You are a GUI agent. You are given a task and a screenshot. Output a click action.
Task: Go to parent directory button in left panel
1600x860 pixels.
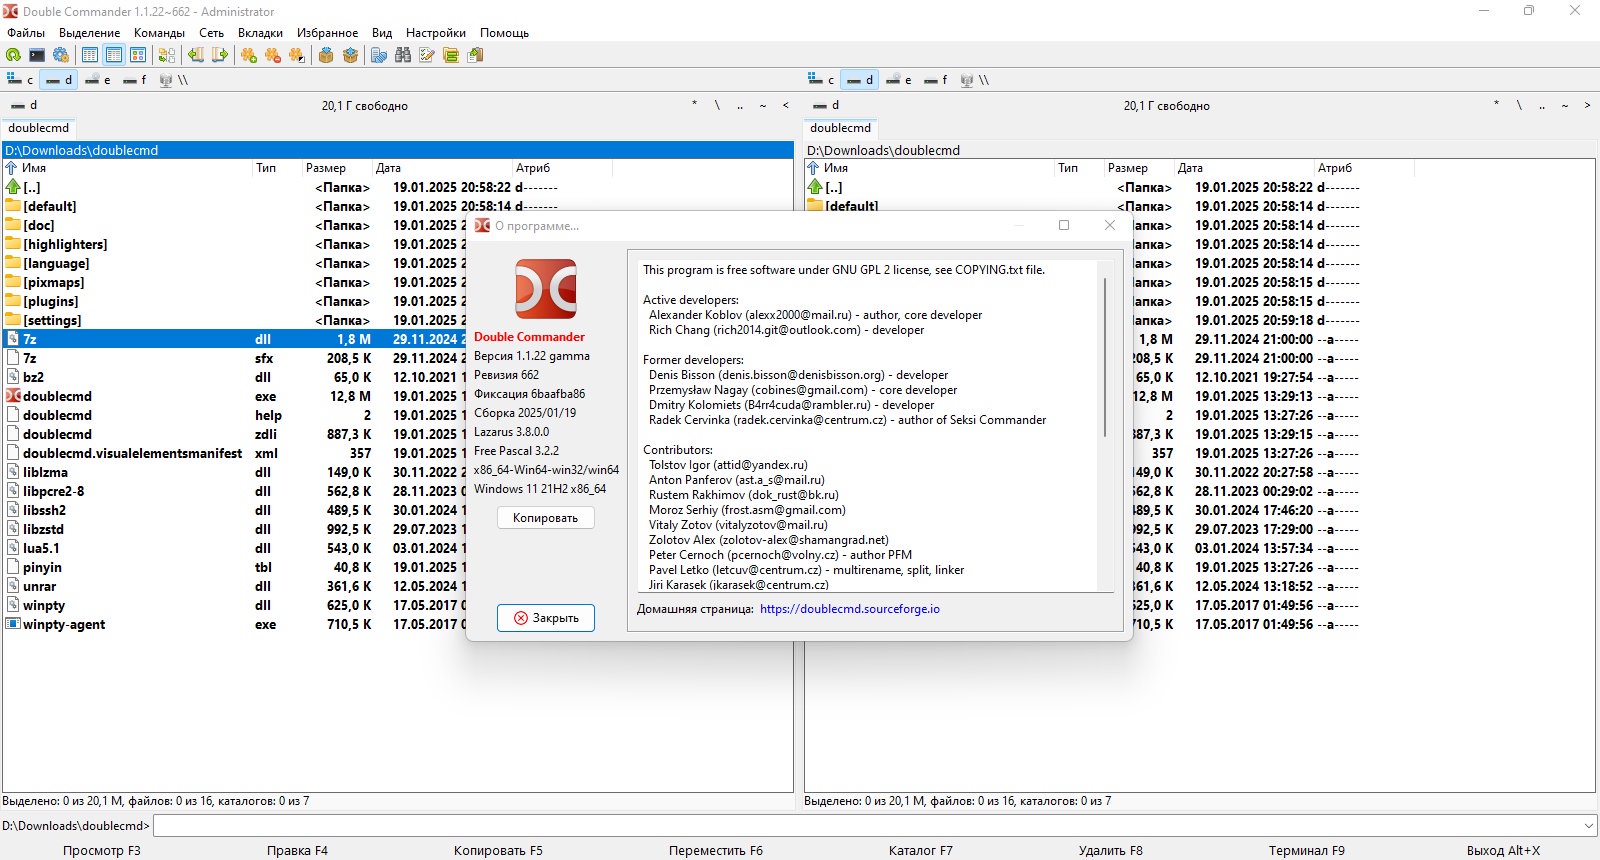point(740,105)
